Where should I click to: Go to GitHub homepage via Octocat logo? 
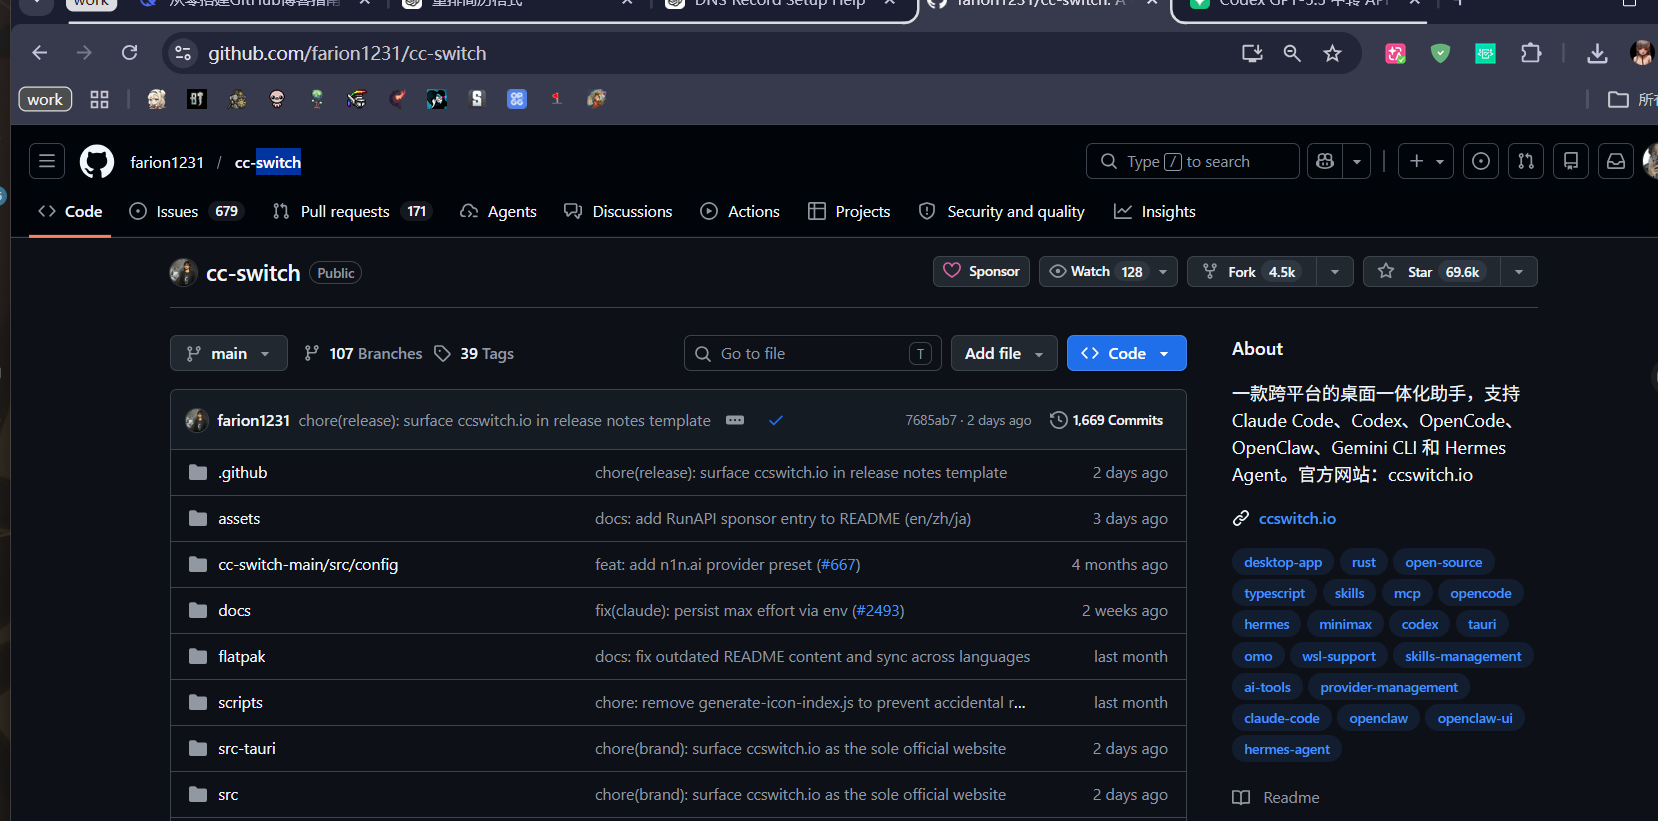click(97, 162)
